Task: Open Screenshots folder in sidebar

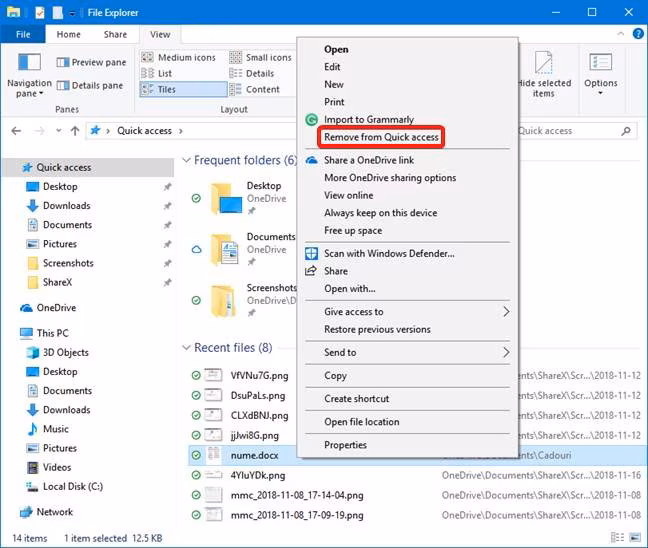Action: click(x=68, y=263)
